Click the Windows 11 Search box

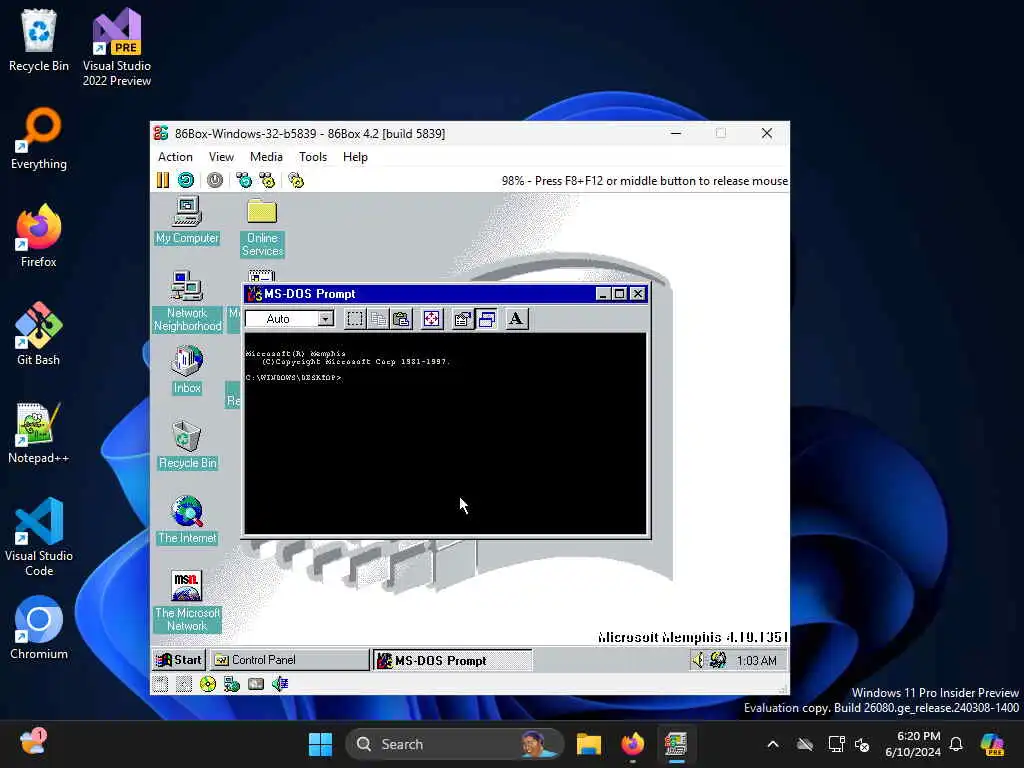454,744
